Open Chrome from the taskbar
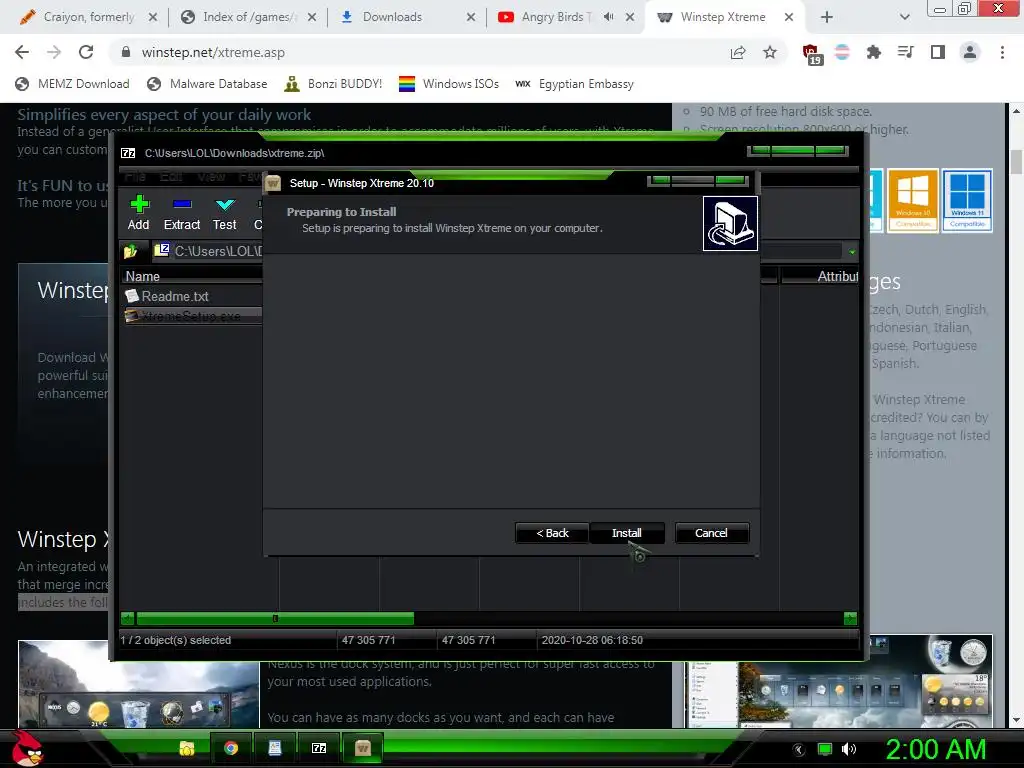Screen dimensions: 1024x768 pos(231,748)
